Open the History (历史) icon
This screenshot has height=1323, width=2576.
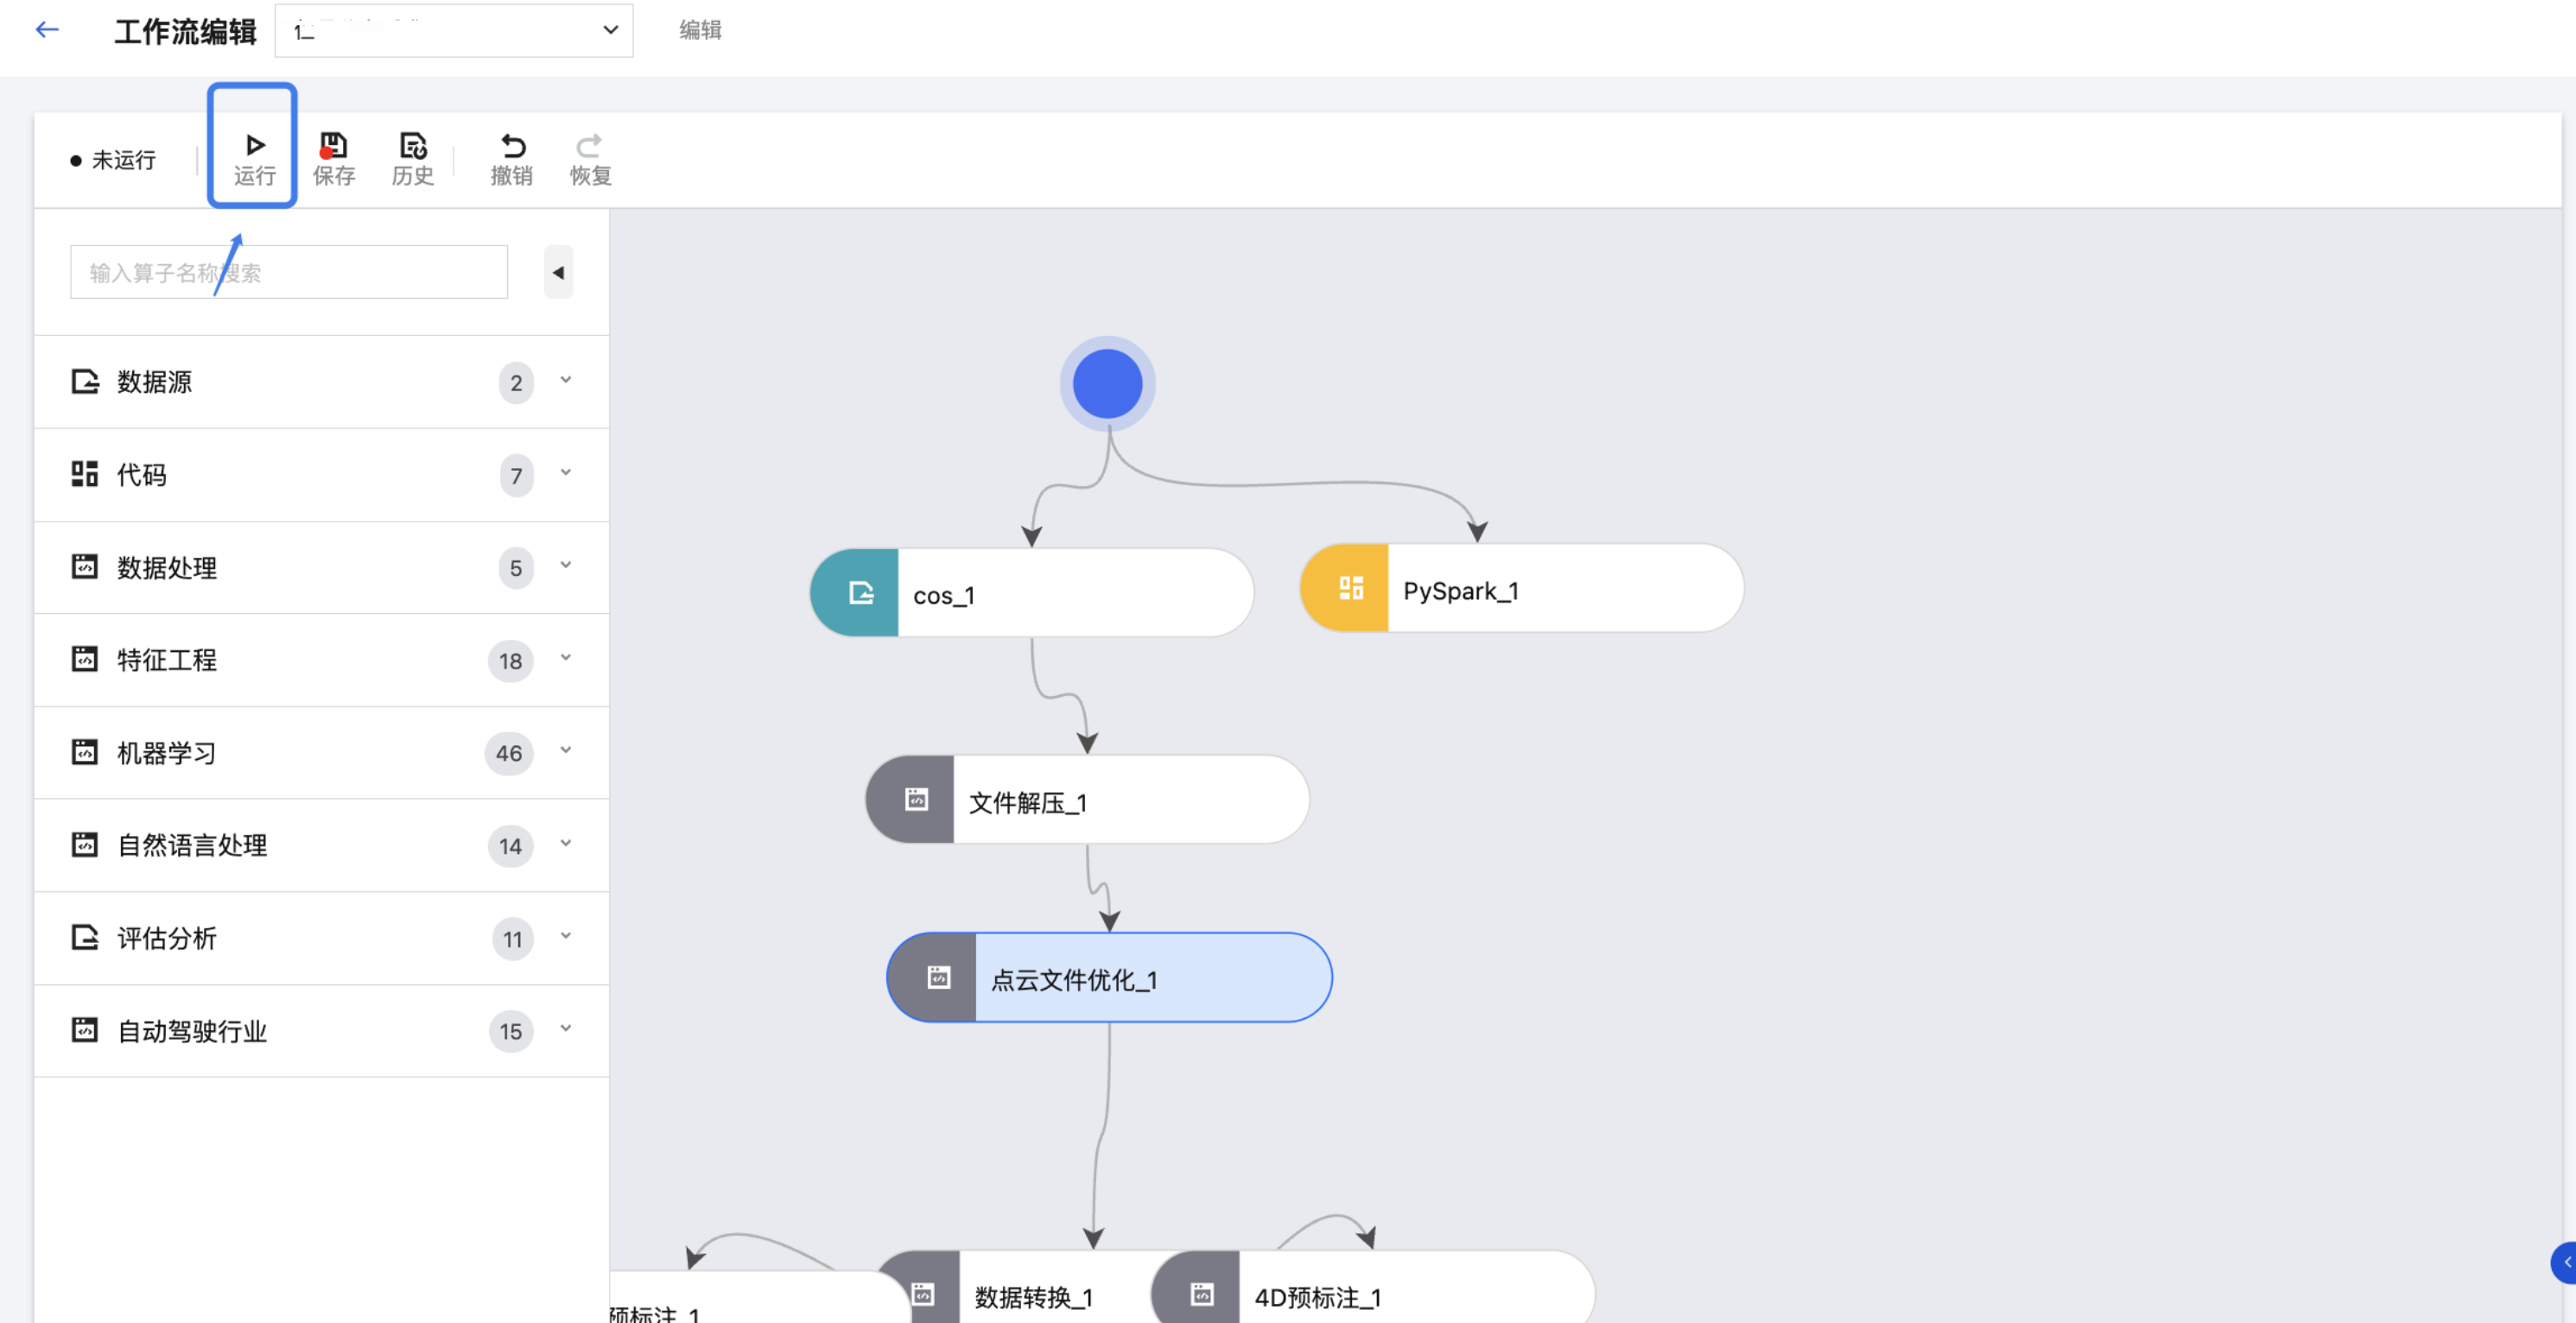(412, 146)
